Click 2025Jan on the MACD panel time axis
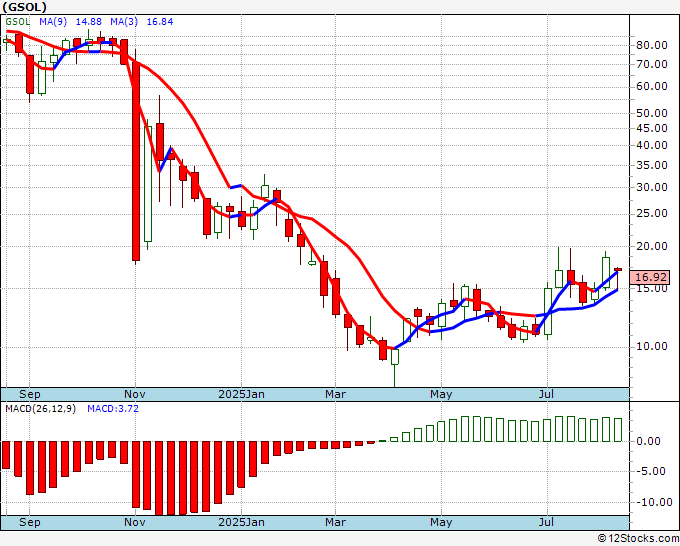Image resolution: width=680 pixels, height=546 pixels. pos(242,522)
